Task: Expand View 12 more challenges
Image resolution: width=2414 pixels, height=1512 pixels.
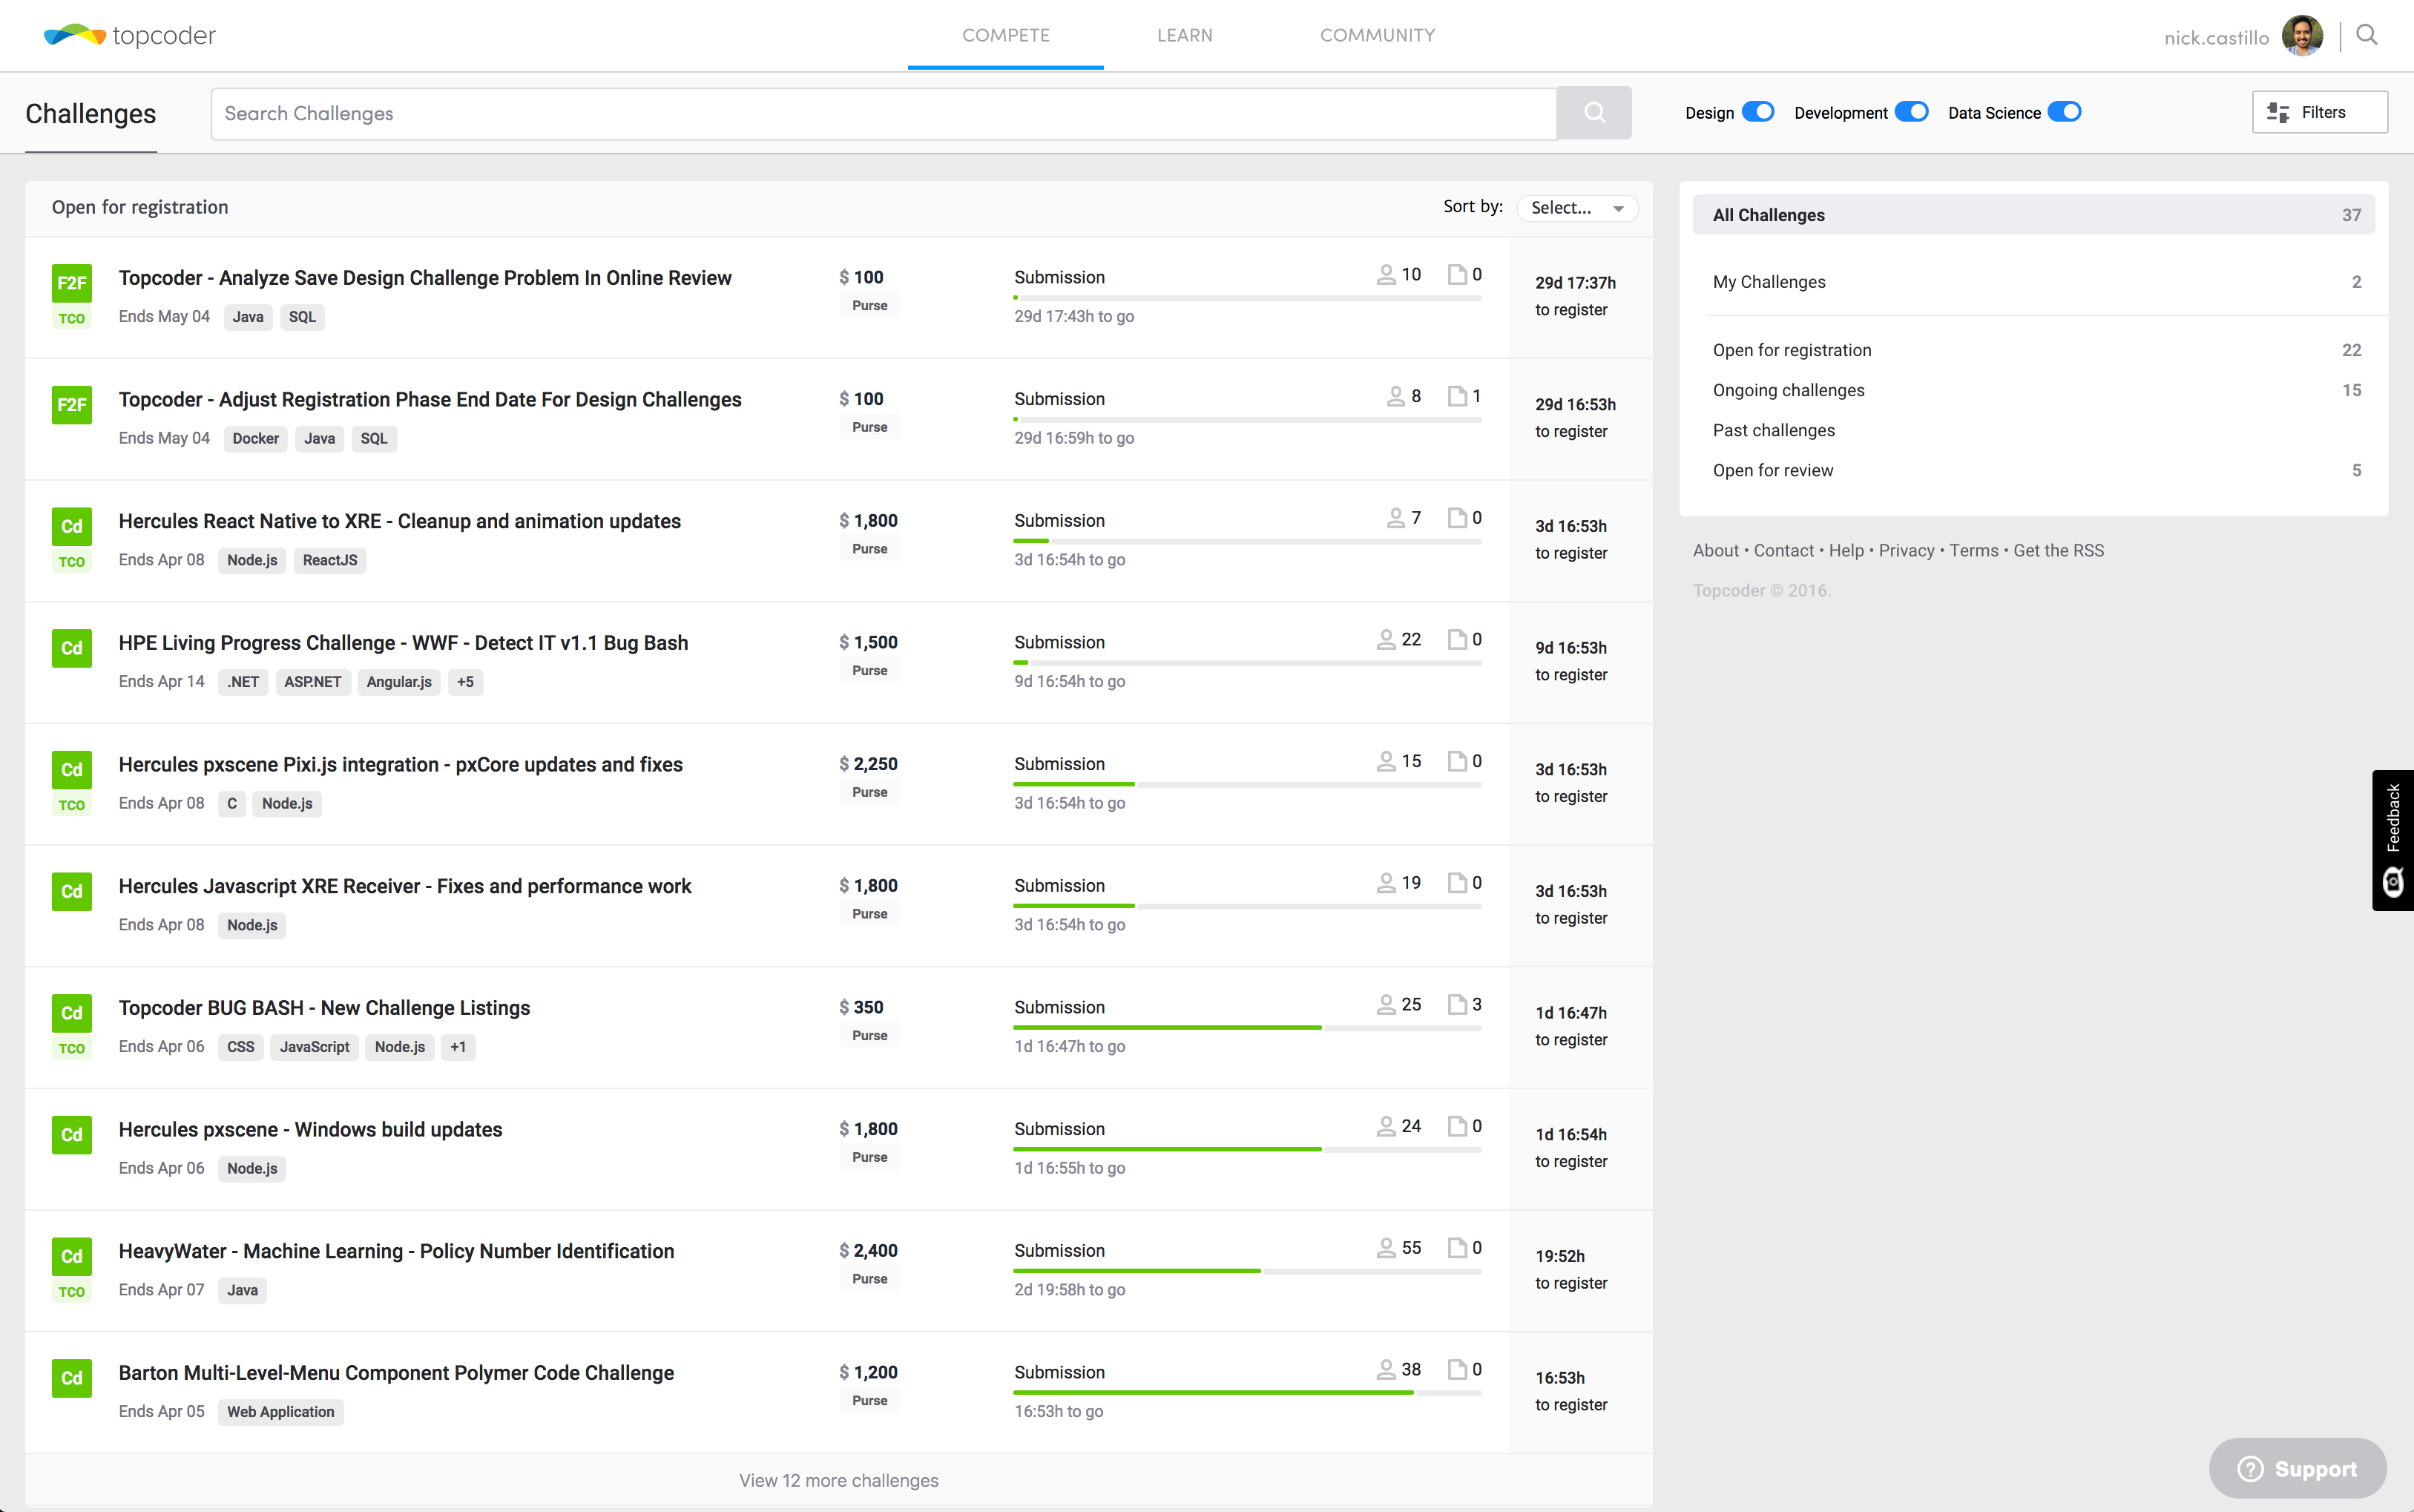Action: tap(839, 1480)
